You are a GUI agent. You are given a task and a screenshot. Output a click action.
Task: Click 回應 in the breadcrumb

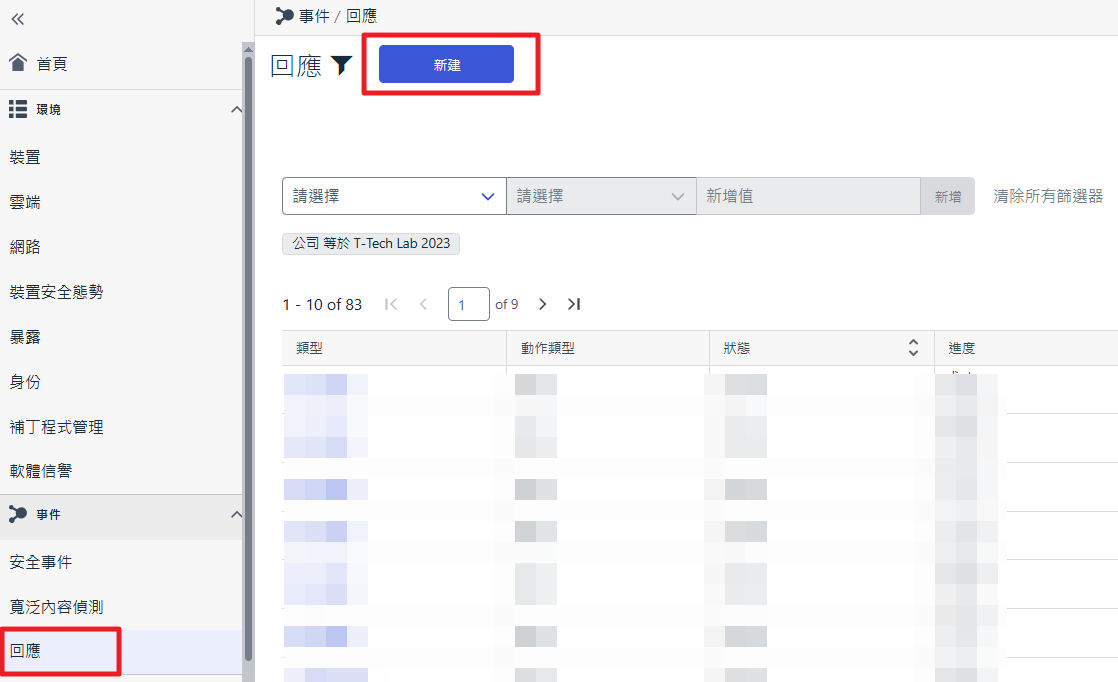[x=361, y=16]
